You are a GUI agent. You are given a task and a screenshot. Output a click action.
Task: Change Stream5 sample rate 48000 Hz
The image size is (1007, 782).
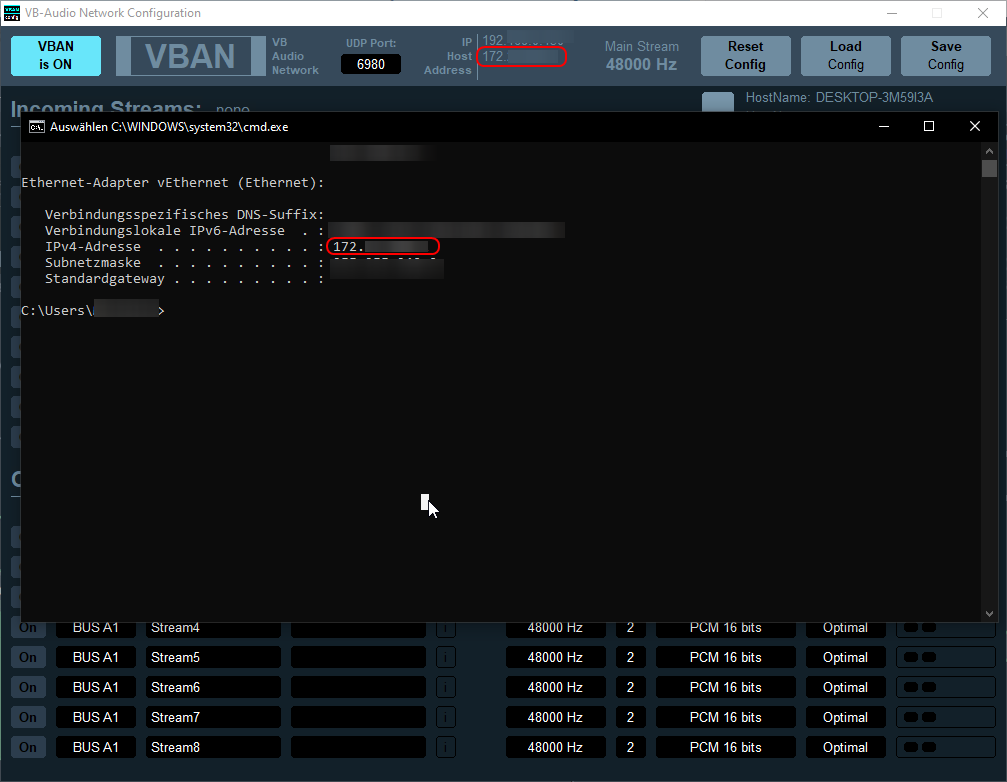click(x=556, y=657)
